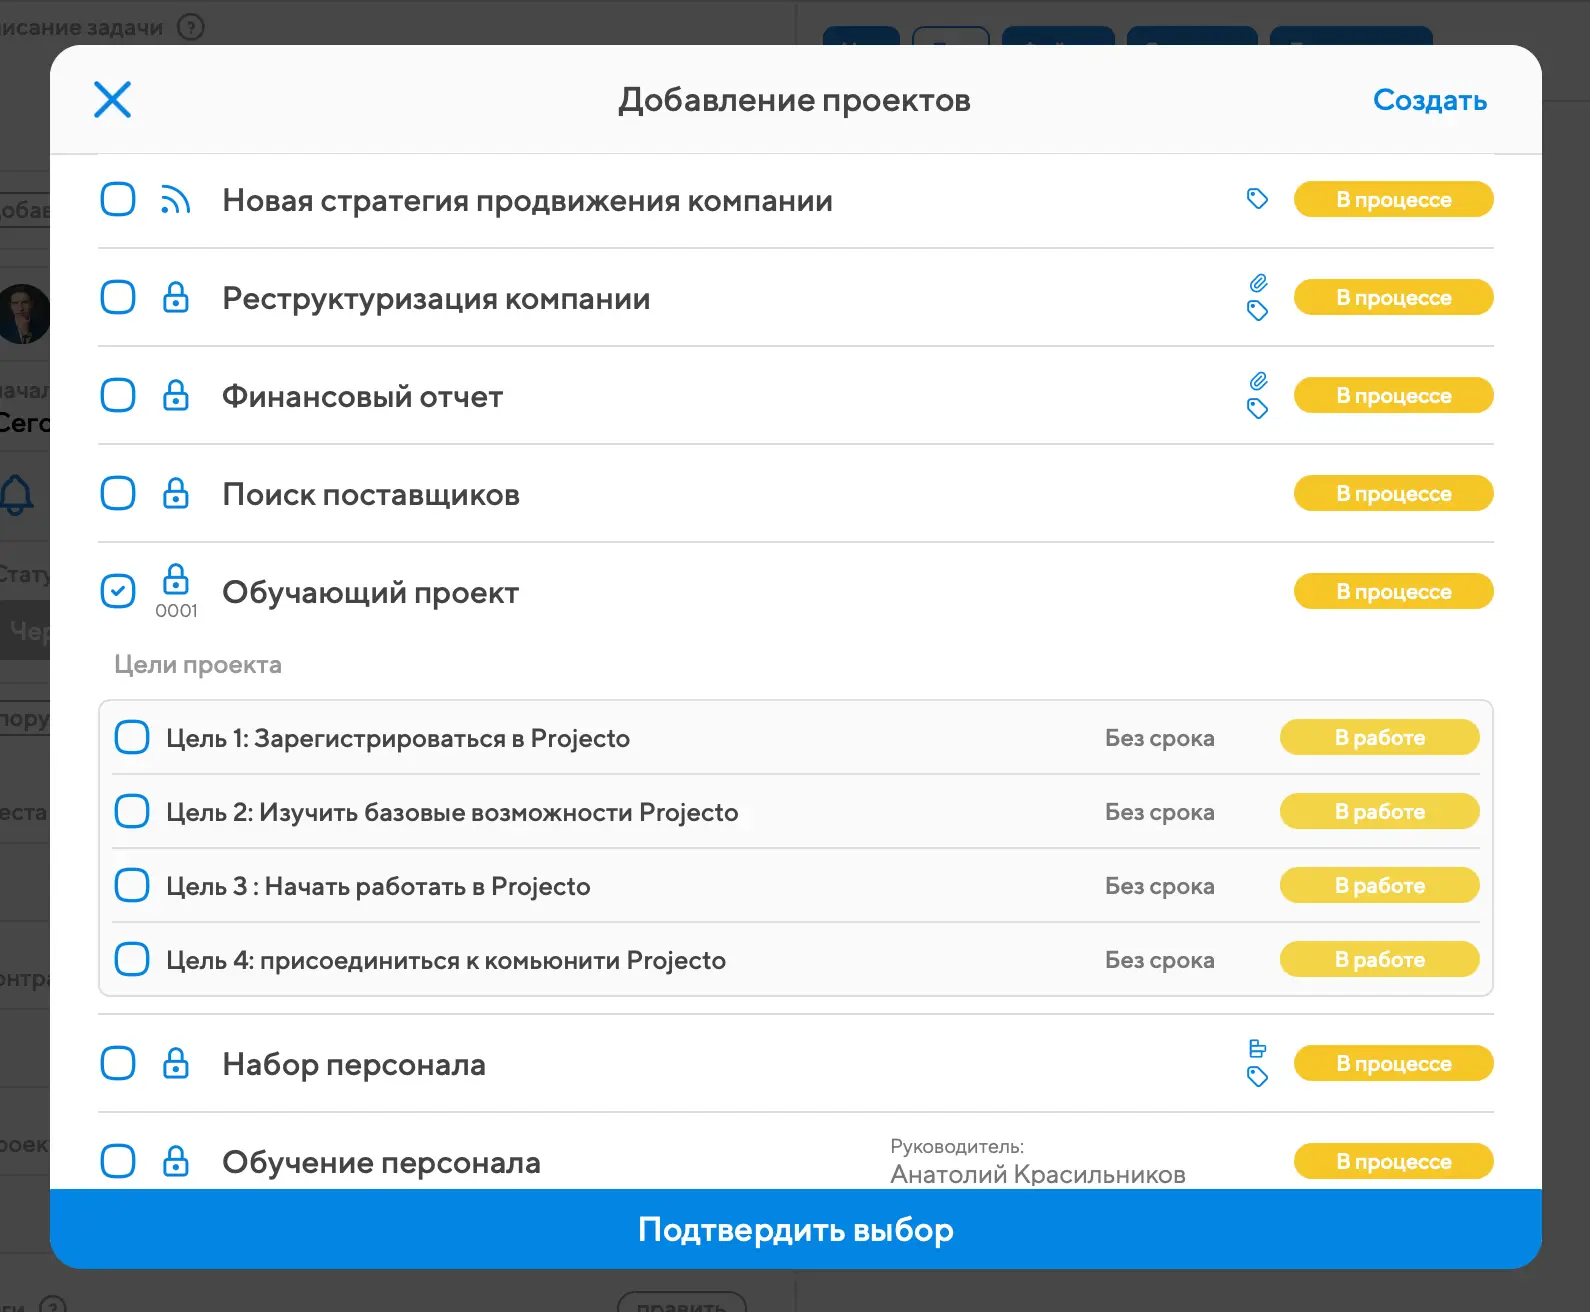Click В работе status on Цель 1
This screenshot has height=1312, width=1590.
1379,738
